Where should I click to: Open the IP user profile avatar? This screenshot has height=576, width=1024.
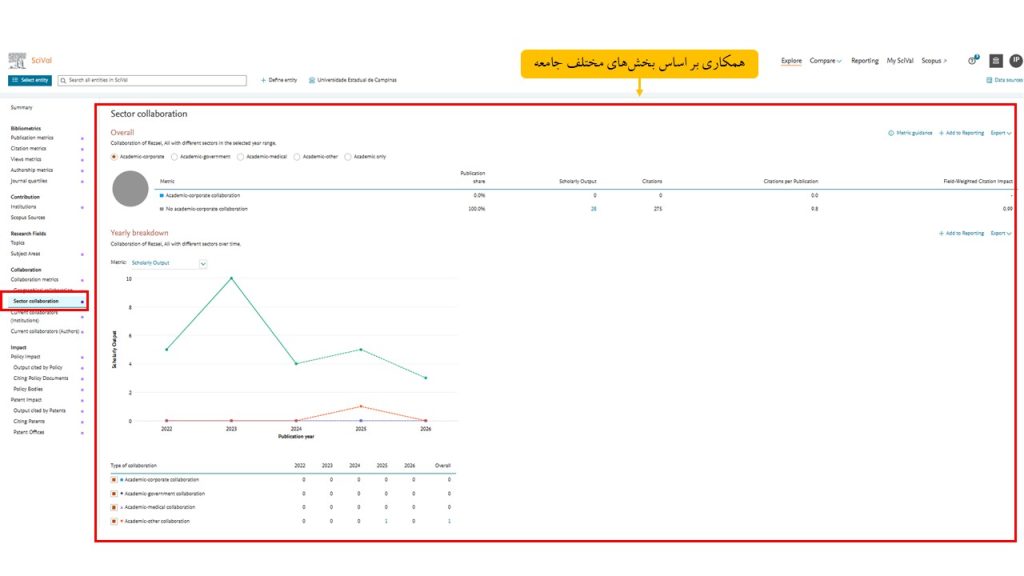pyautogui.click(x=1016, y=61)
